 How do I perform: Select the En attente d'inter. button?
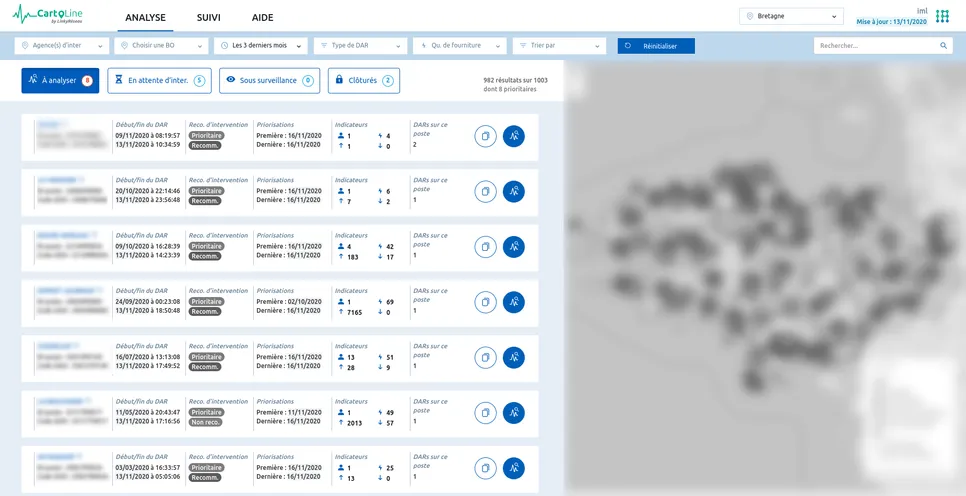(x=160, y=81)
